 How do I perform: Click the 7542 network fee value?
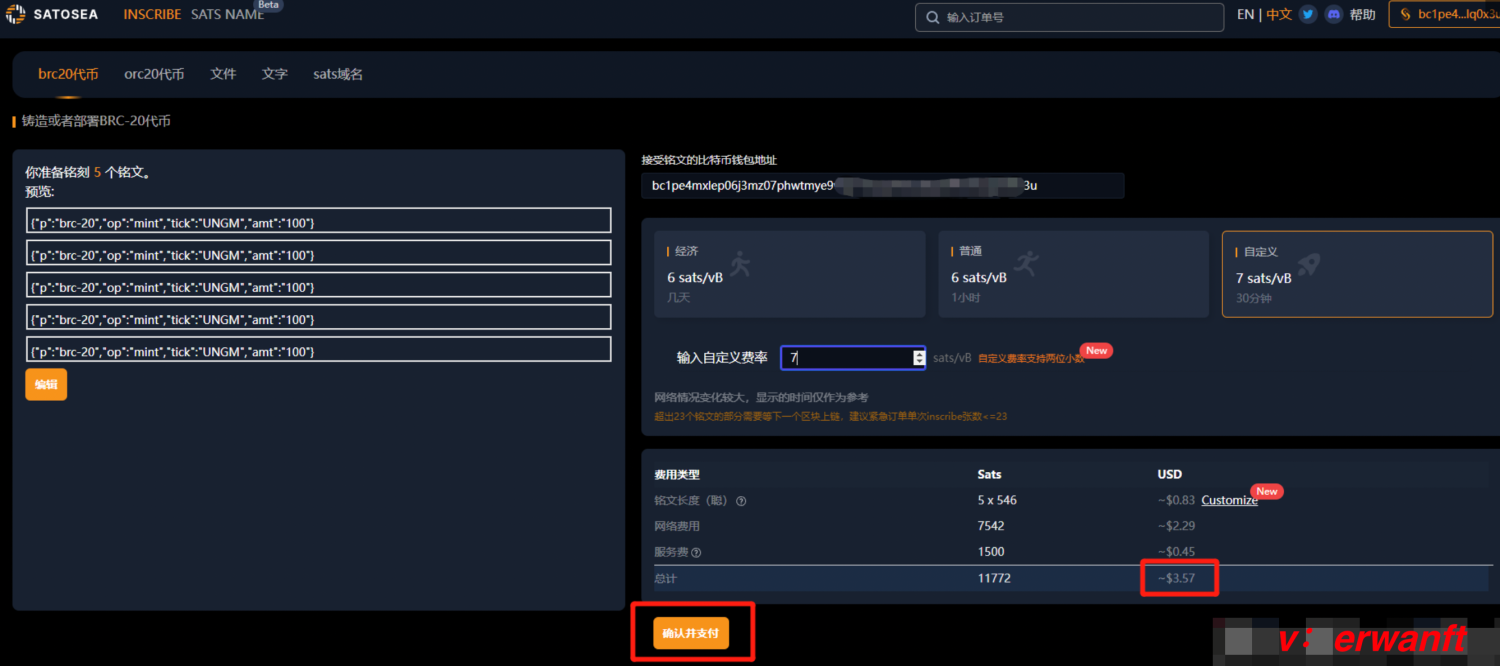991,526
